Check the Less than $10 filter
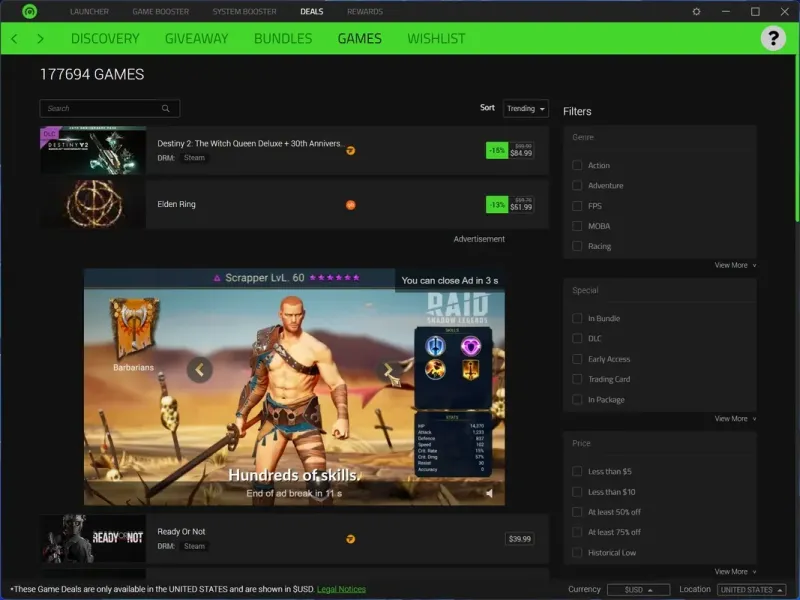Screen dimensions: 800x600 [577, 492]
